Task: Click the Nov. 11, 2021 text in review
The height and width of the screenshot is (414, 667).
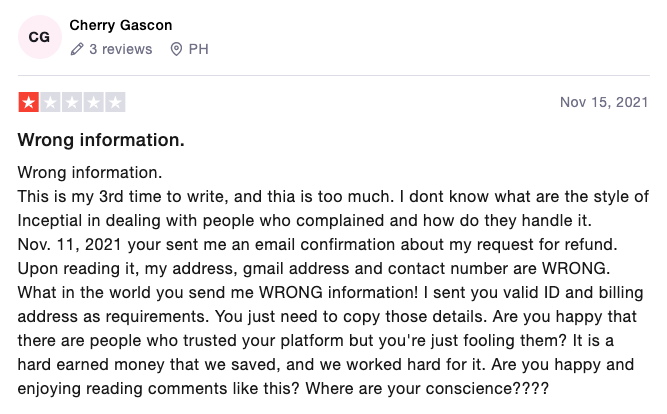Action: coord(70,245)
